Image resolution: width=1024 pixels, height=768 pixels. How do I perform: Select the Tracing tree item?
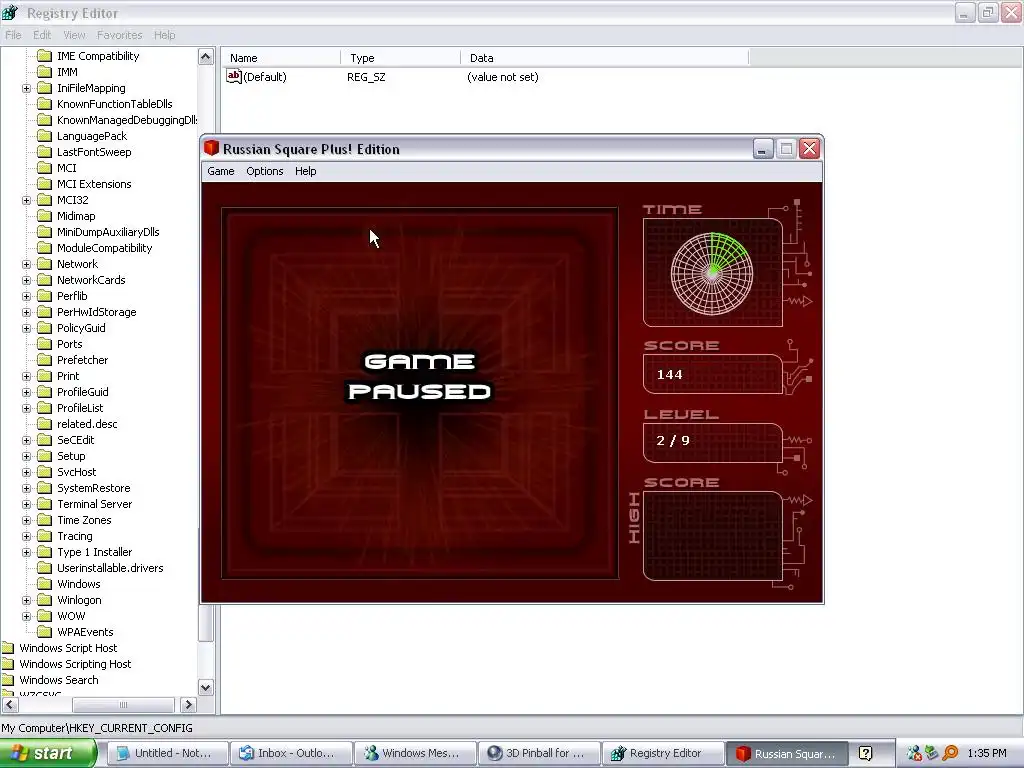[74, 536]
